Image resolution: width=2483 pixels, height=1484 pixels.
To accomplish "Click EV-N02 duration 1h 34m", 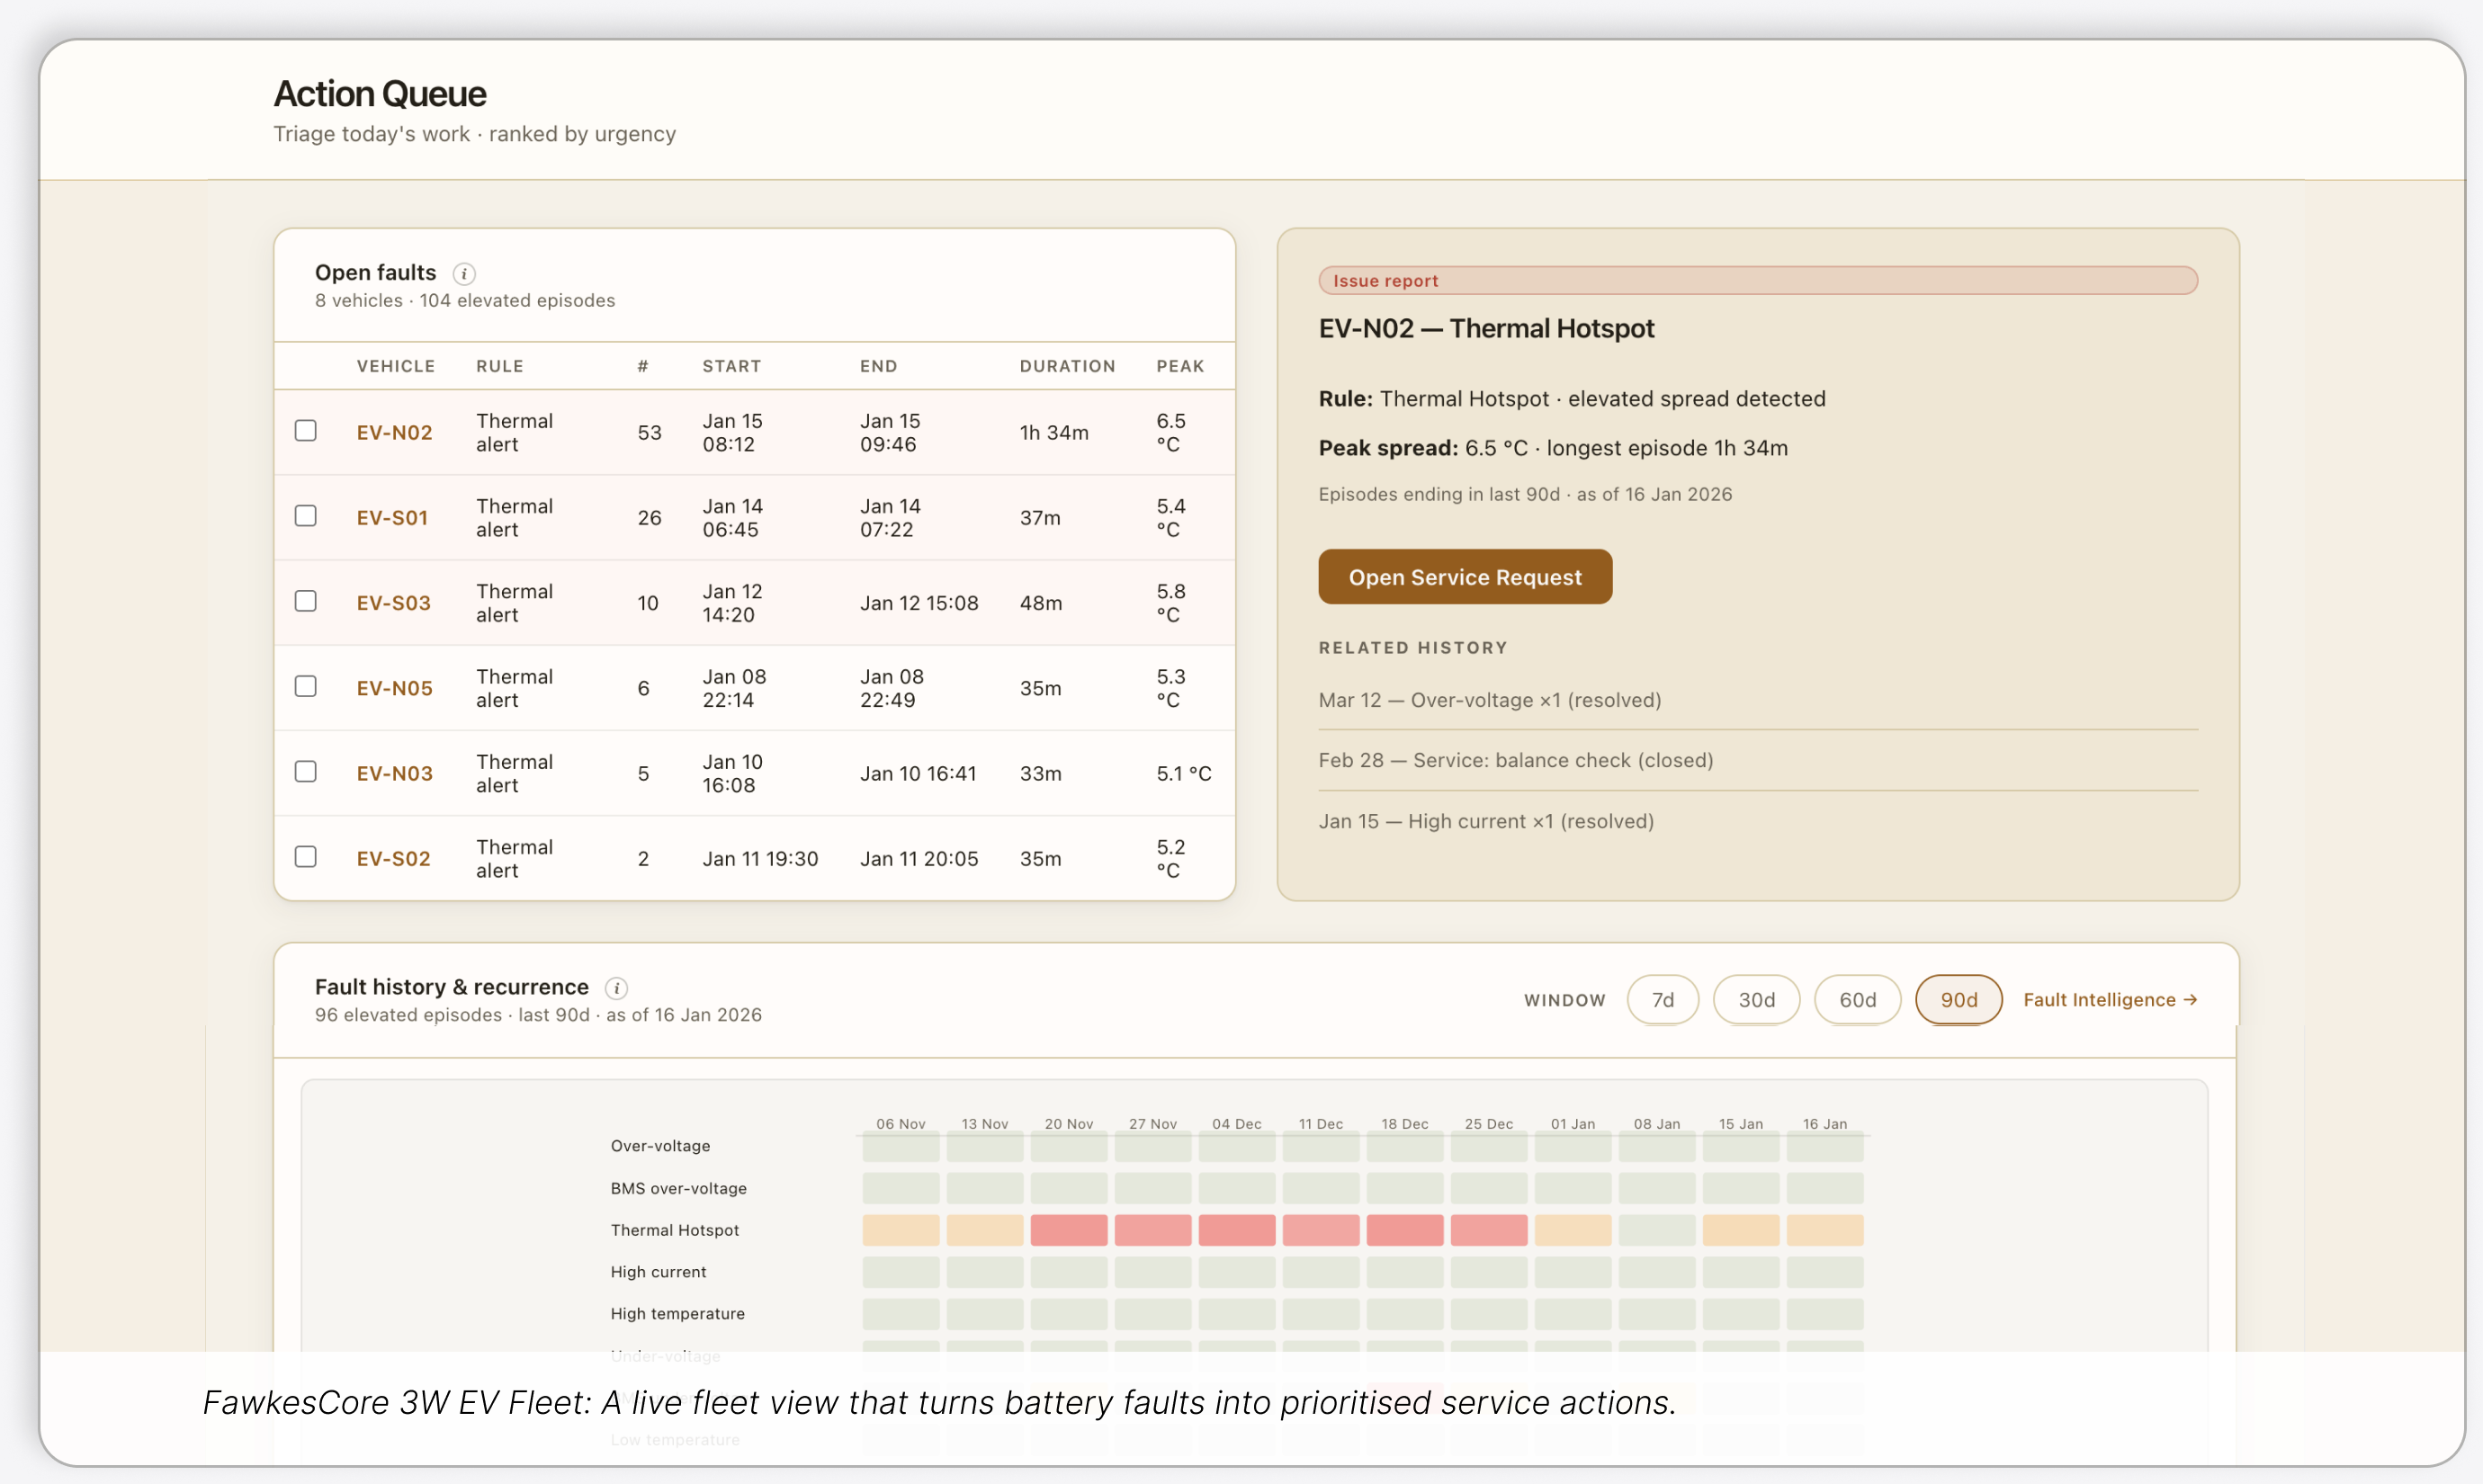I will coord(1054,433).
